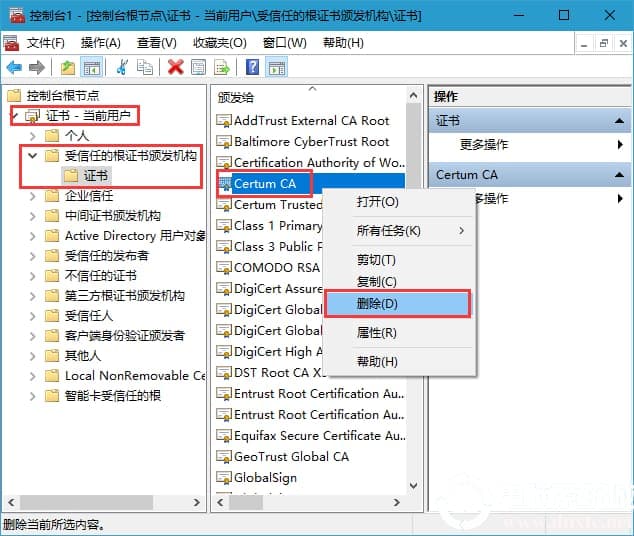Click the tree pane horizontal scroll right arrow
Viewport: 634px width, 536px height.
click(x=197, y=502)
